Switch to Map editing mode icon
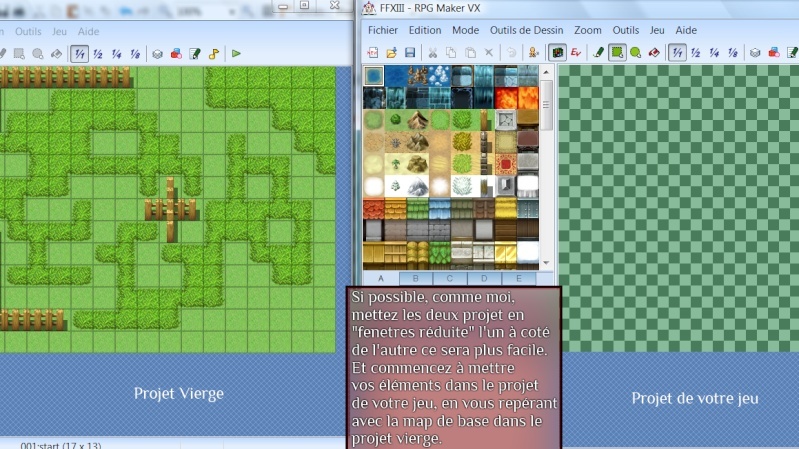 pos(557,53)
